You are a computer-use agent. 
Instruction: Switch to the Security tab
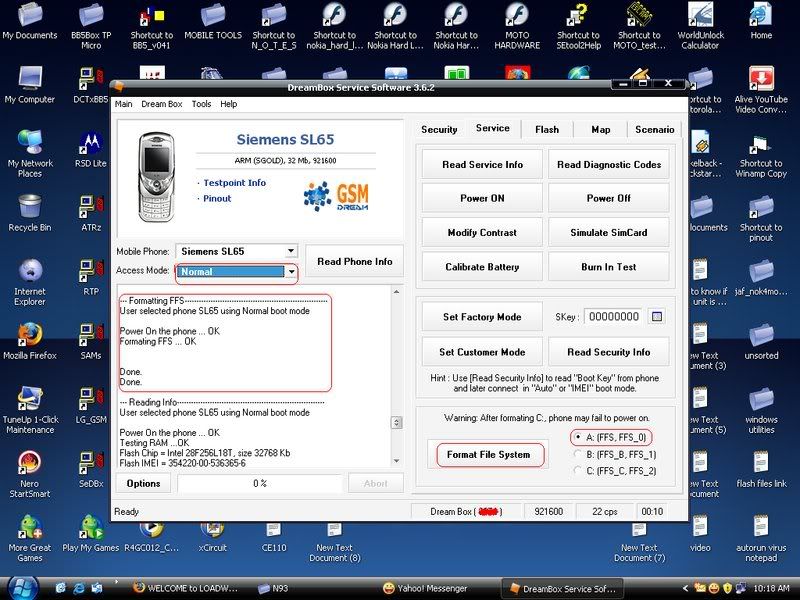pos(439,130)
